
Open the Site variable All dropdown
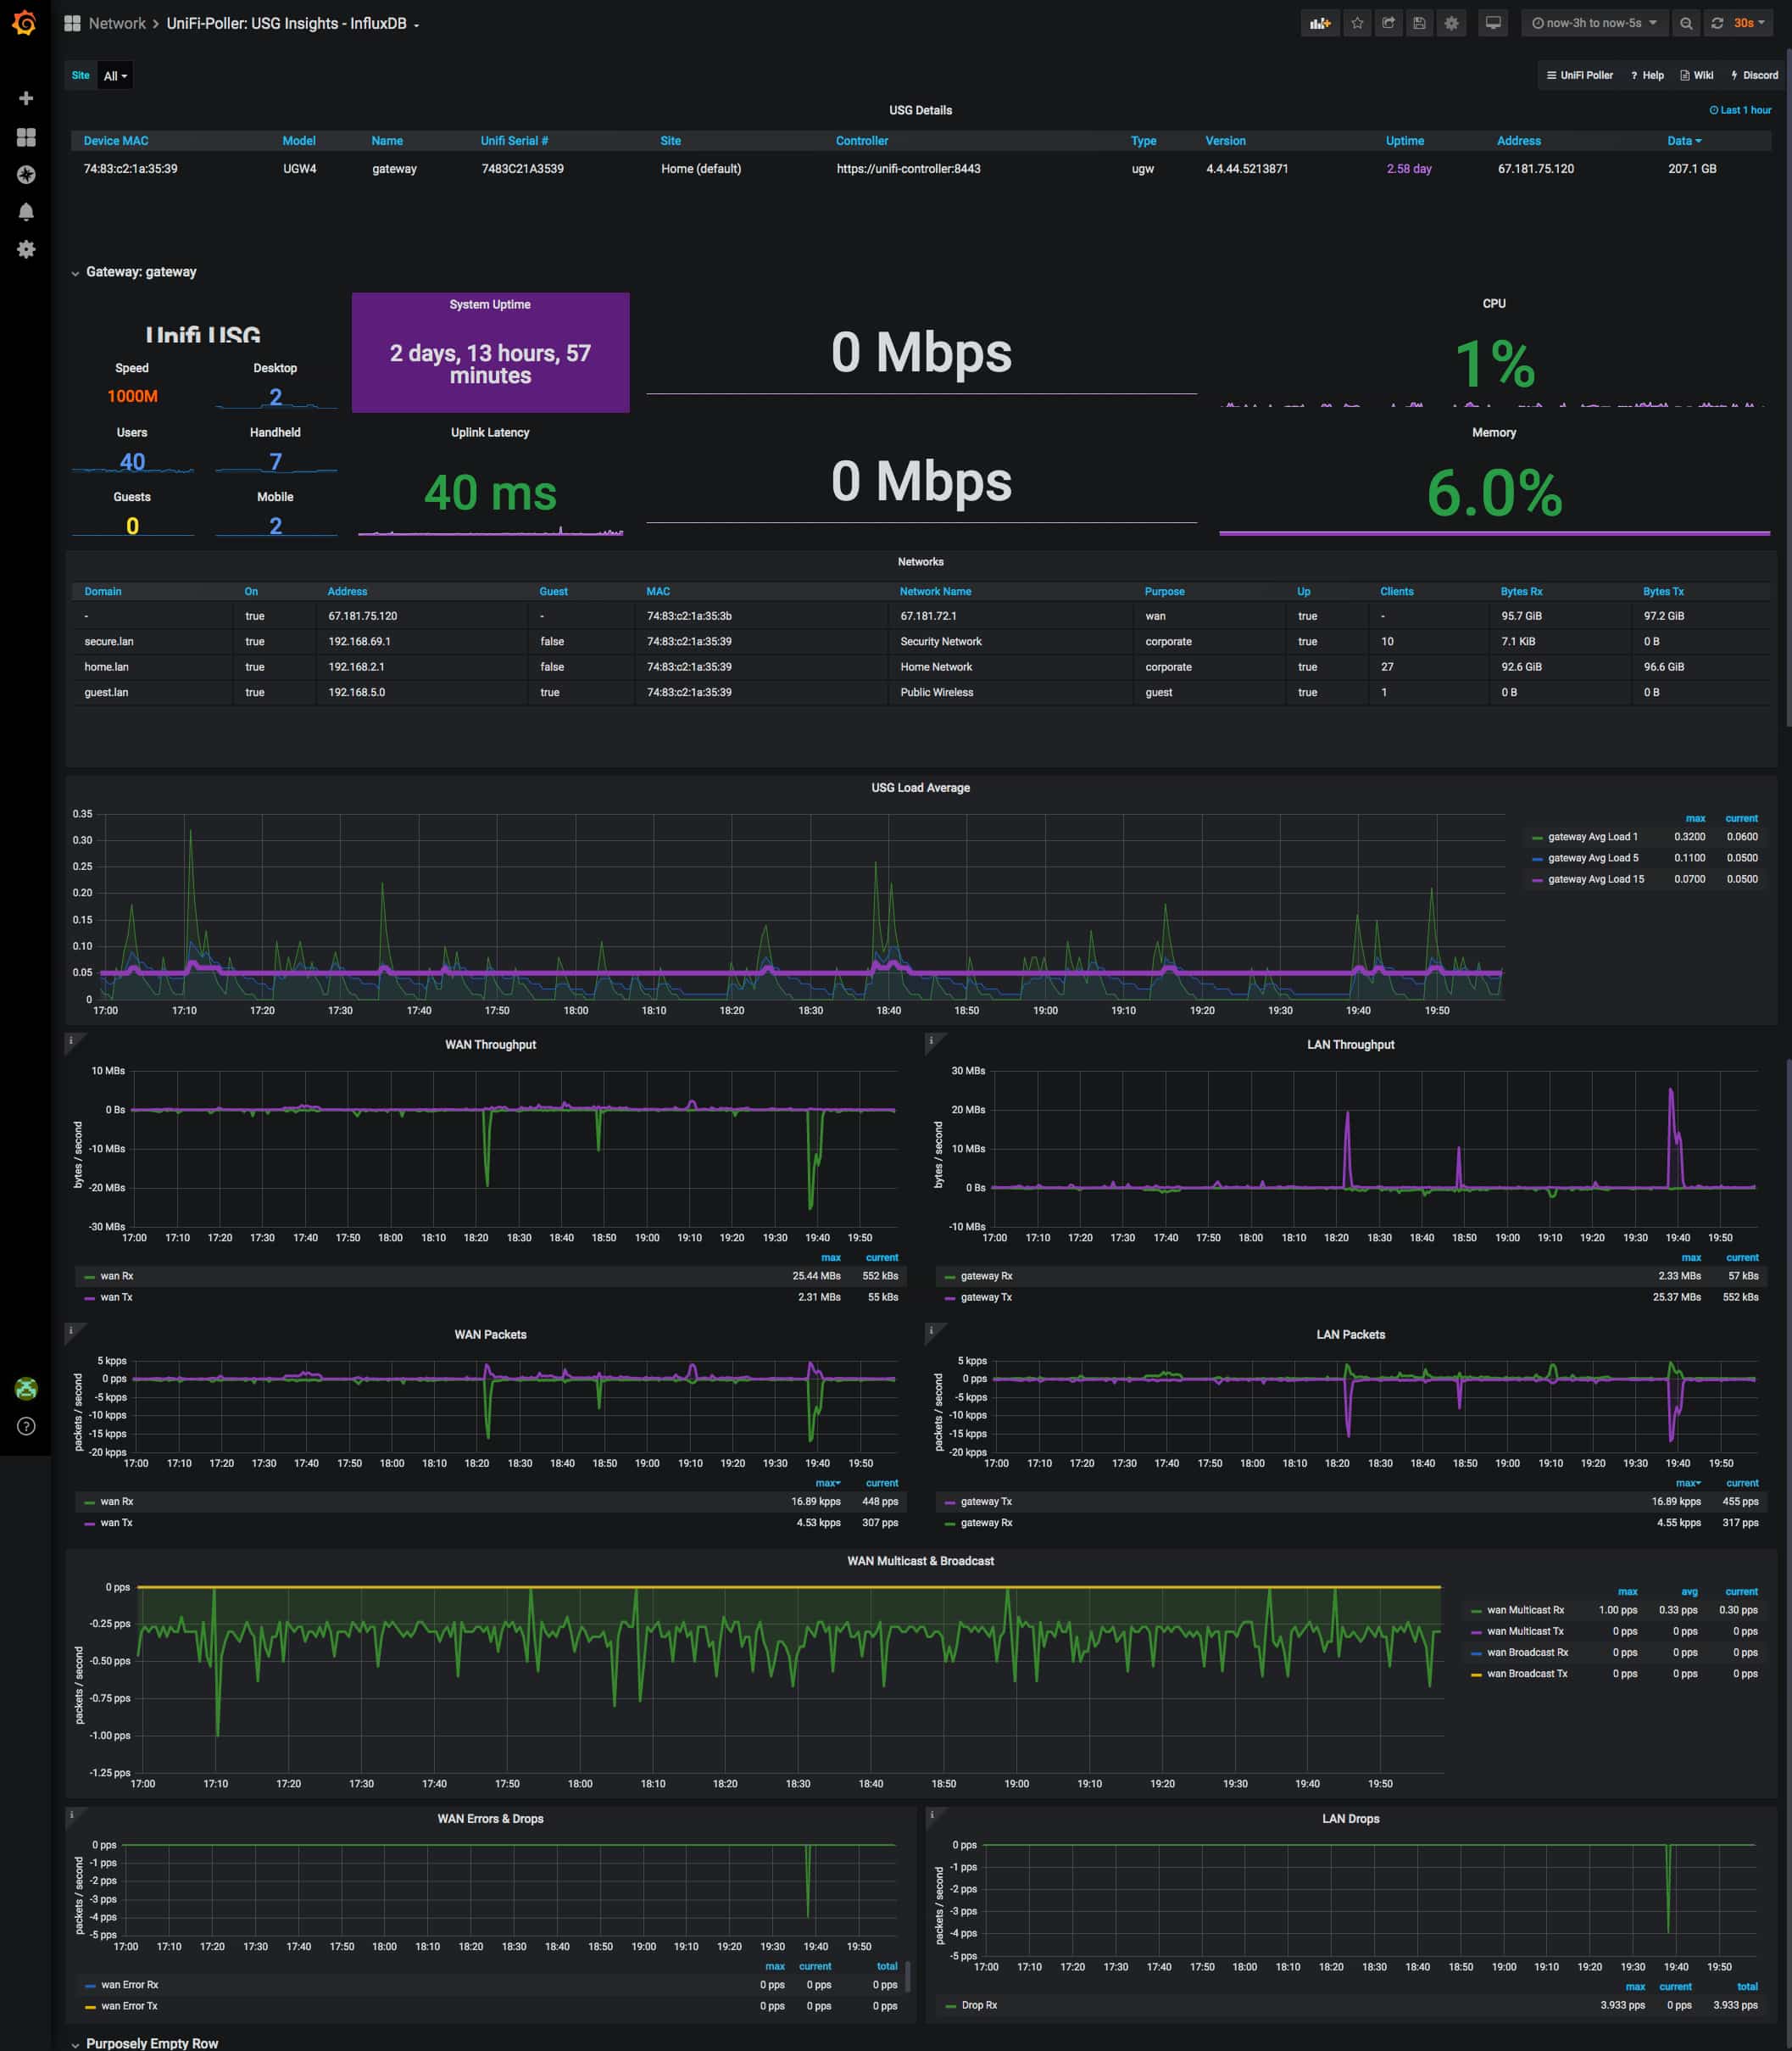click(115, 76)
